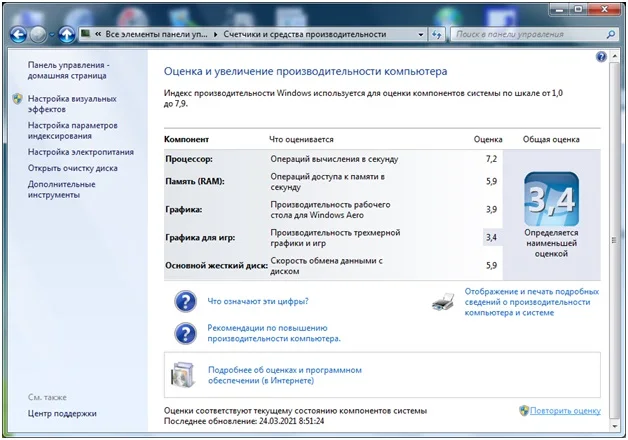The height and width of the screenshot is (440, 628).
Task: Click the greyed Forward navigation arrow
Action: pos(38,35)
